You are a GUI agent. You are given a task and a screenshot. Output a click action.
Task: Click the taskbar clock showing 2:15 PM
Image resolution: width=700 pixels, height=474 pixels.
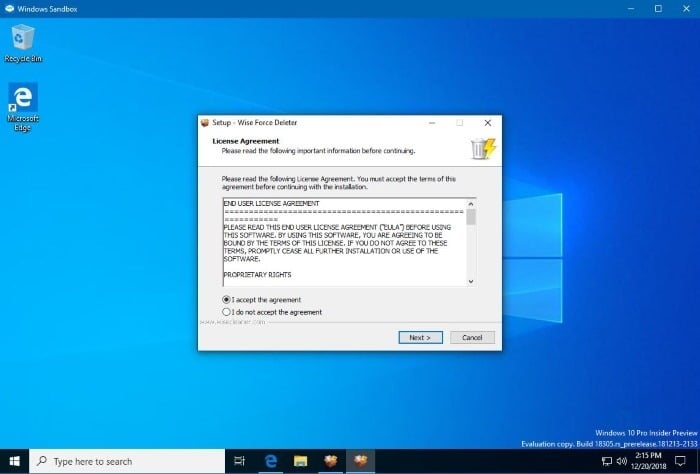click(648, 461)
